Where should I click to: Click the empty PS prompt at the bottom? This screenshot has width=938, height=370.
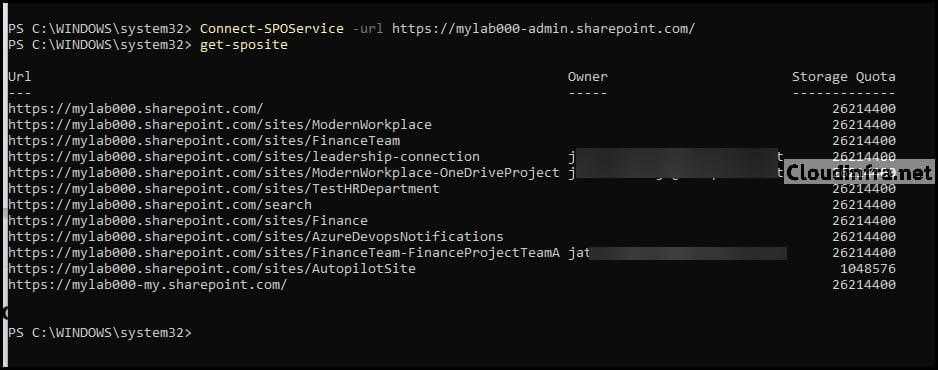click(x=100, y=332)
